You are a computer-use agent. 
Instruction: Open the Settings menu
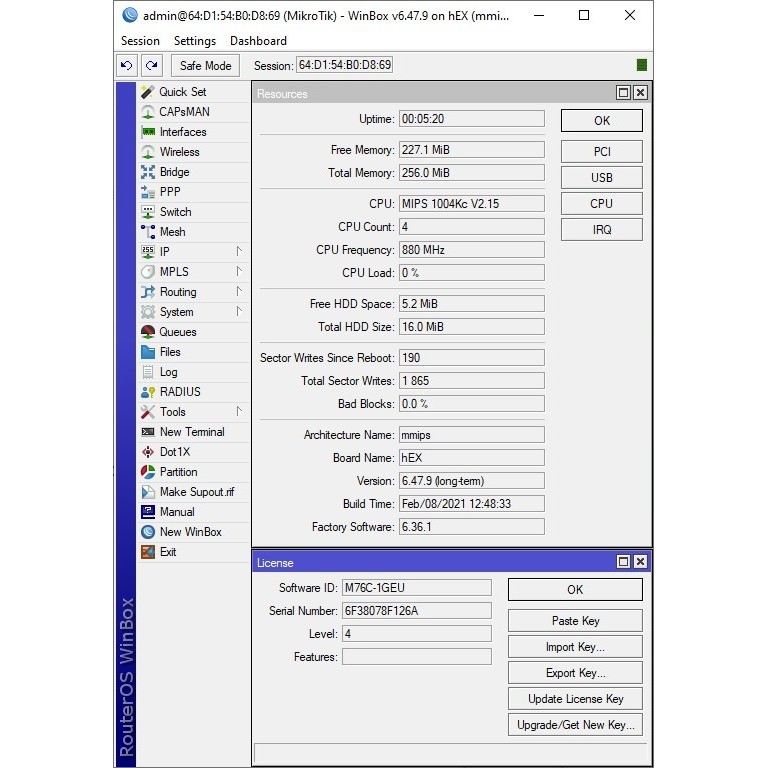pos(194,41)
